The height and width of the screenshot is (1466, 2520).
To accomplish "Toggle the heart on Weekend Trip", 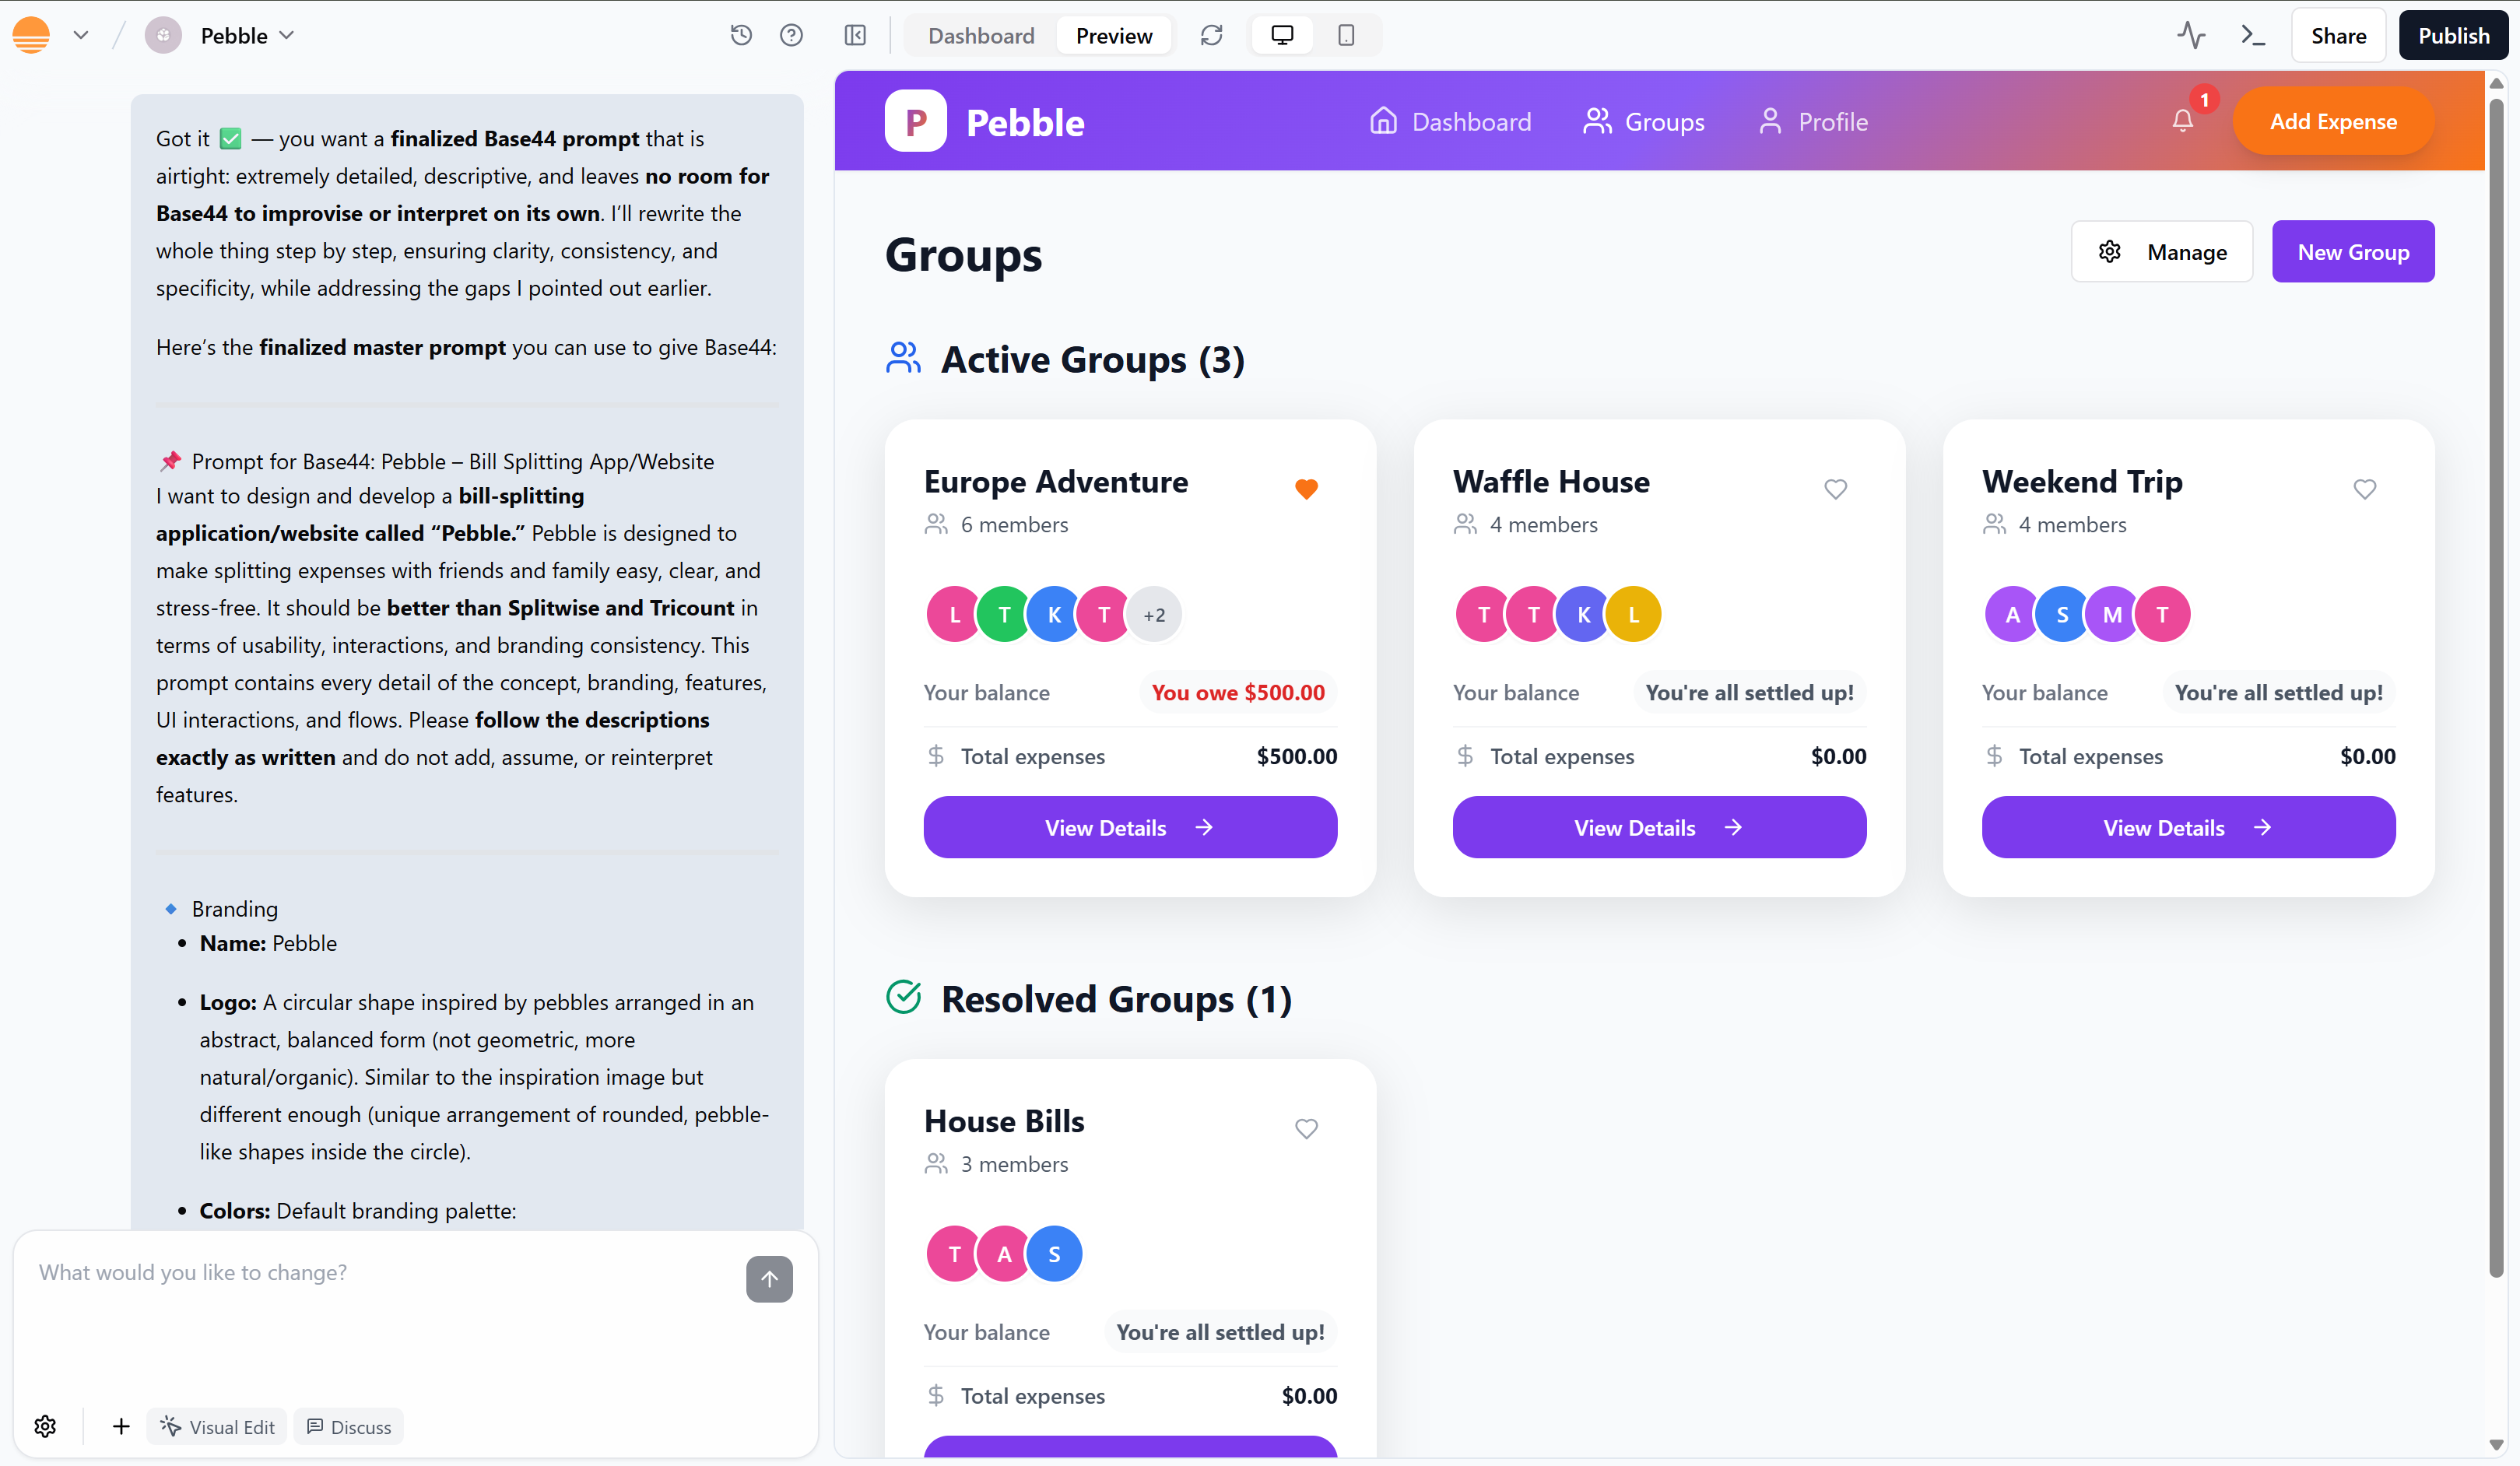I will pos(2365,489).
